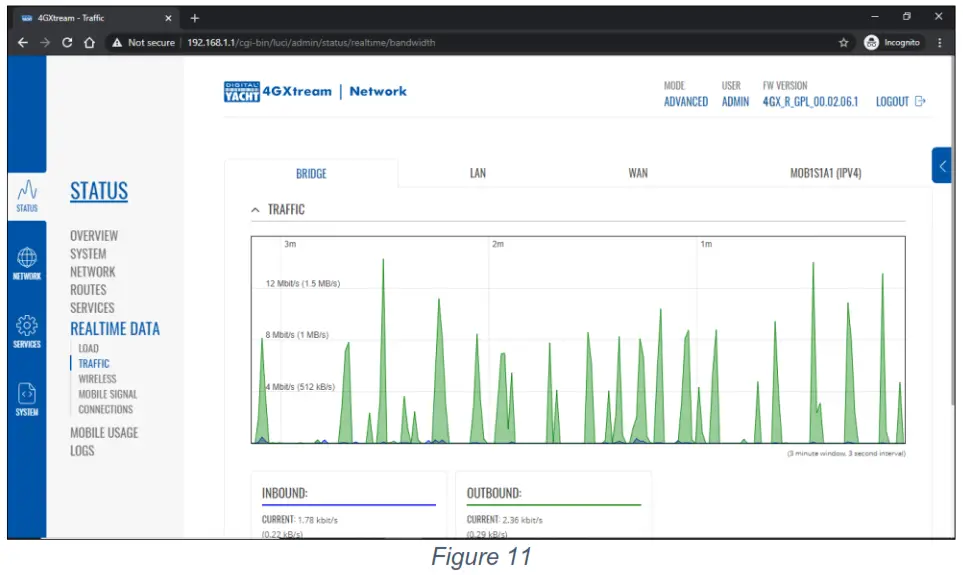Image resolution: width=963 pixels, height=575 pixels.
Task: Select the MOB1S1A1 (IPV4) tab
Action: (x=825, y=173)
